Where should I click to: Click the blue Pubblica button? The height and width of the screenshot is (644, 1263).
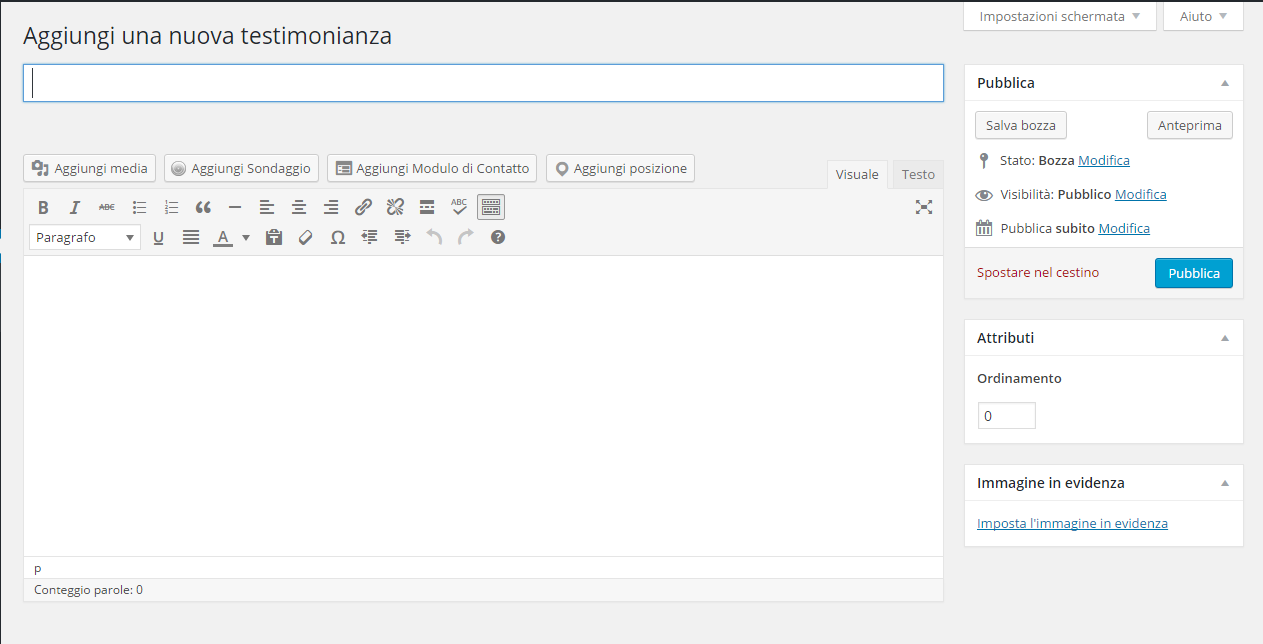tap(1193, 273)
